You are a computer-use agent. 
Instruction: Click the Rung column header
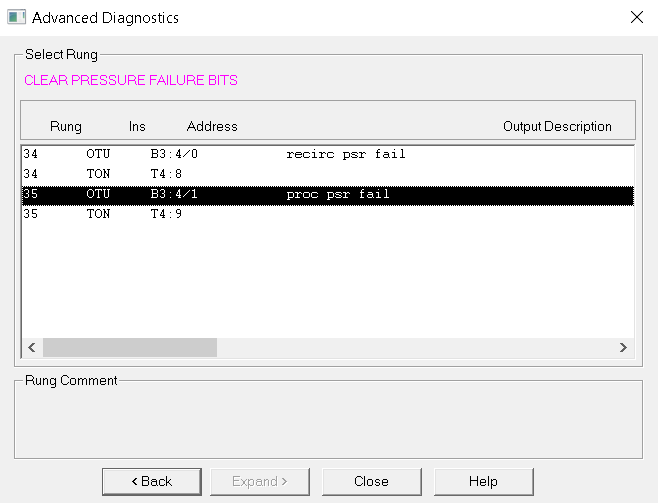[65, 126]
